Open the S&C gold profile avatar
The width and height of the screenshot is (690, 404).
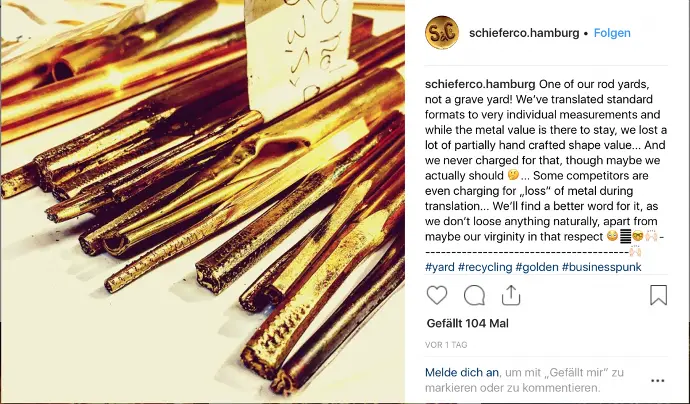(x=442, y=33)
